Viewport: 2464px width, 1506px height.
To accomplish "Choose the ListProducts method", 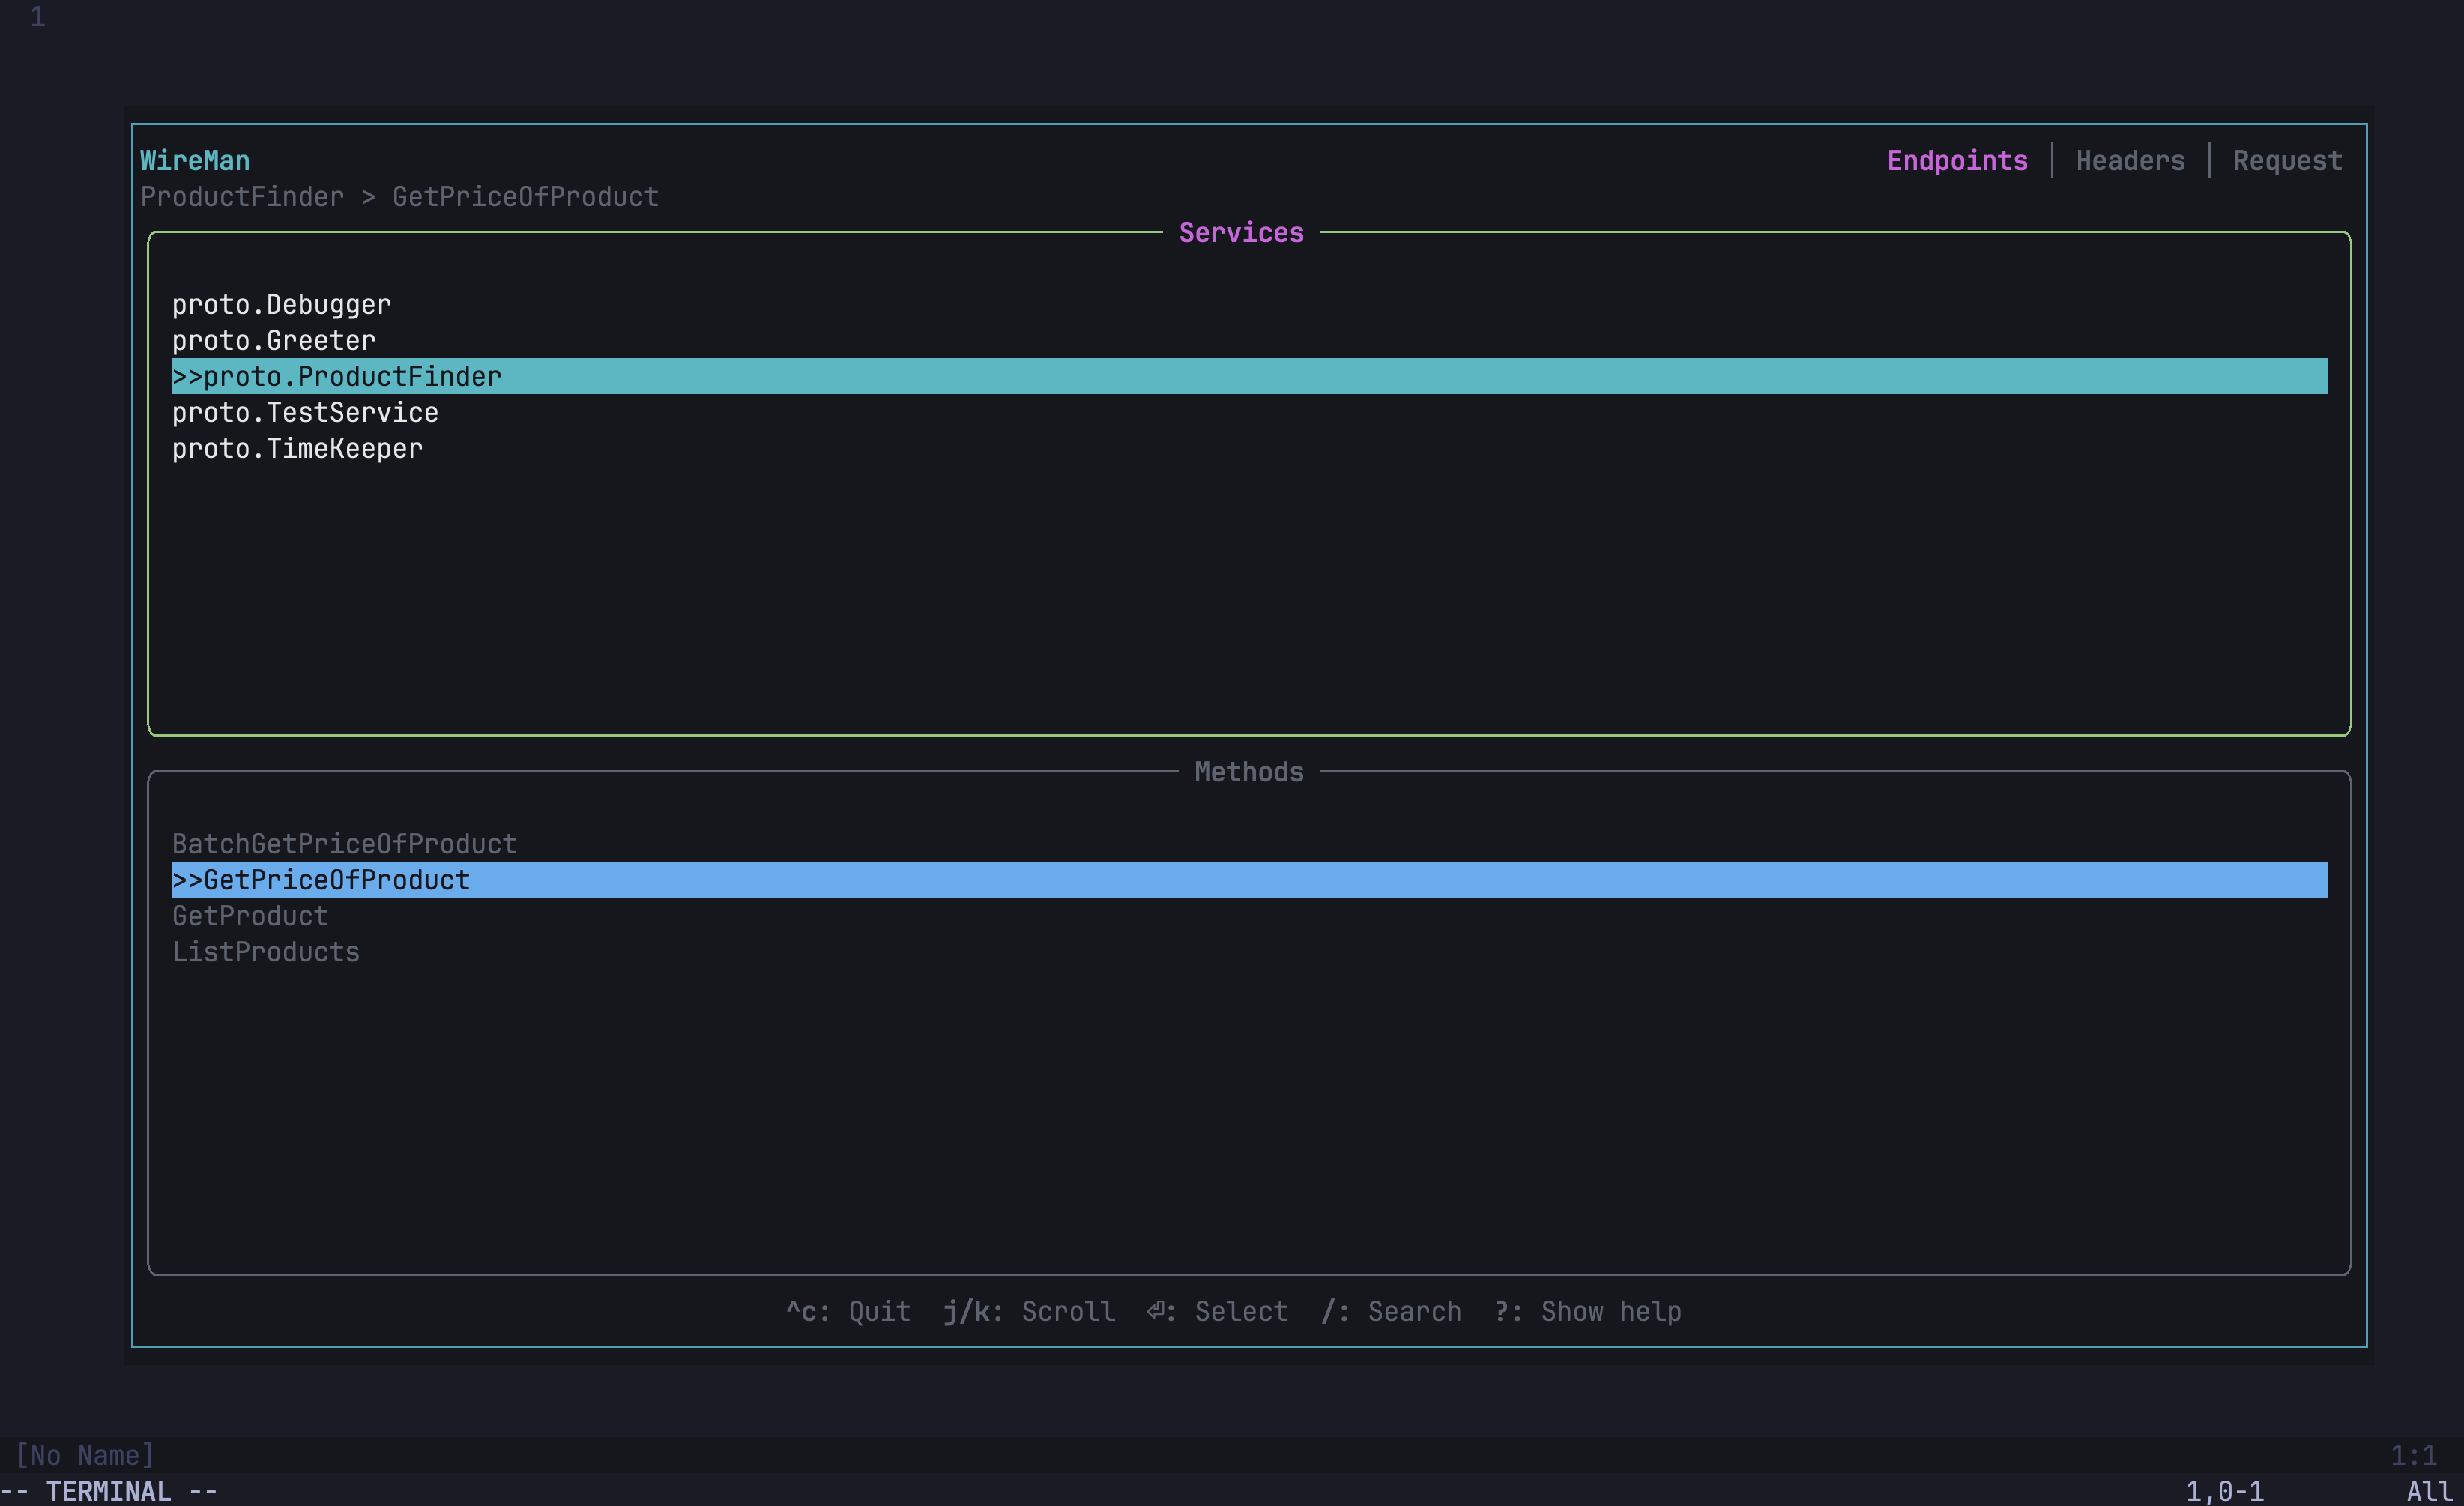I will pos(265,951).
